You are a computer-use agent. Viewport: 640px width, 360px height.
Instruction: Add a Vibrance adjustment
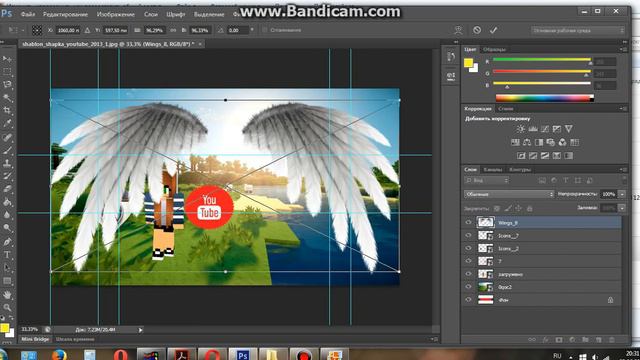[569, 129]
